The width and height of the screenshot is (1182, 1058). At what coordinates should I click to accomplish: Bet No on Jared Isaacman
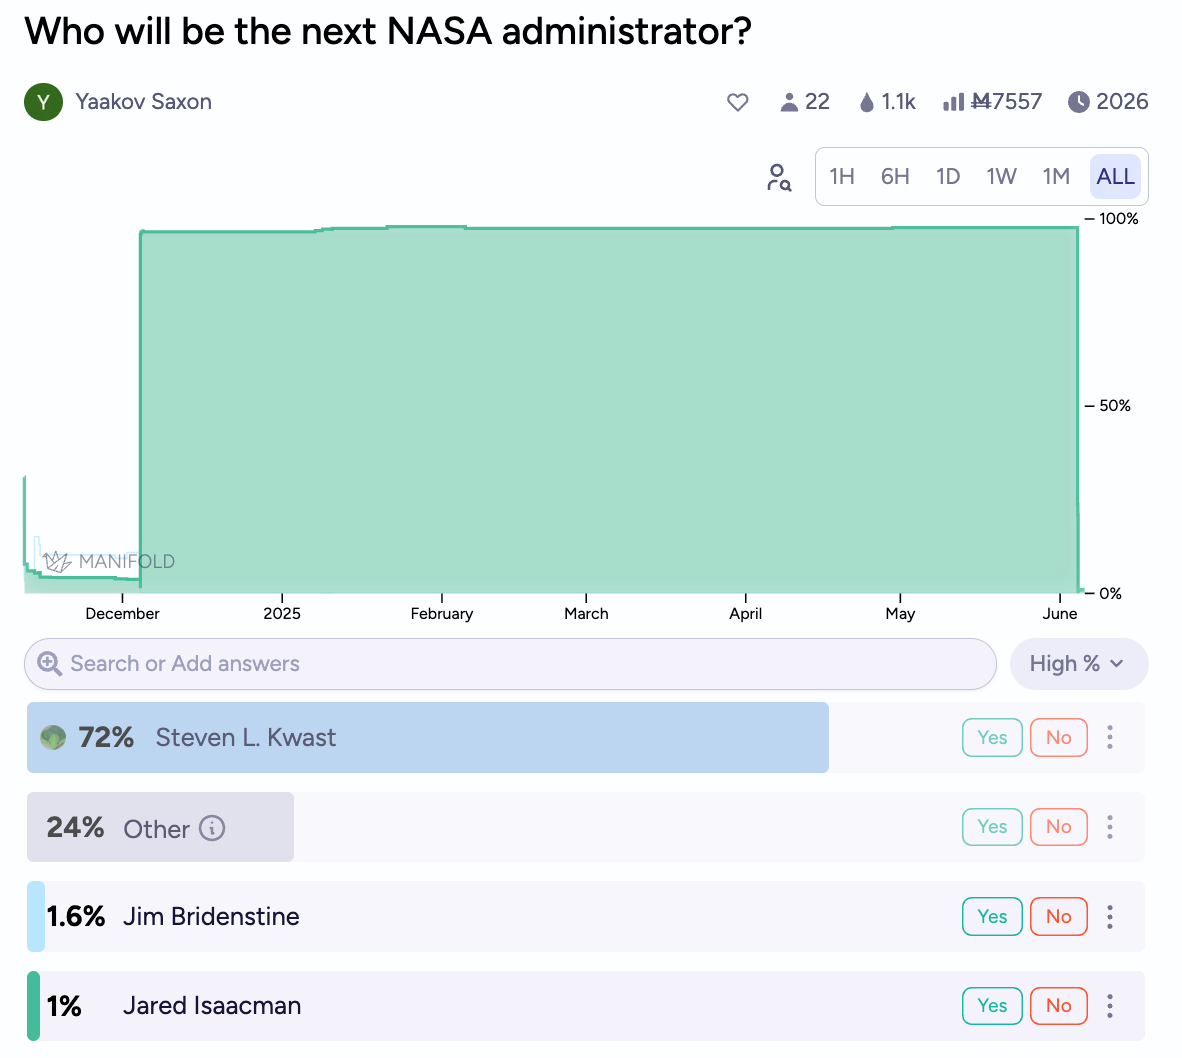[x=1058, y=1005]
